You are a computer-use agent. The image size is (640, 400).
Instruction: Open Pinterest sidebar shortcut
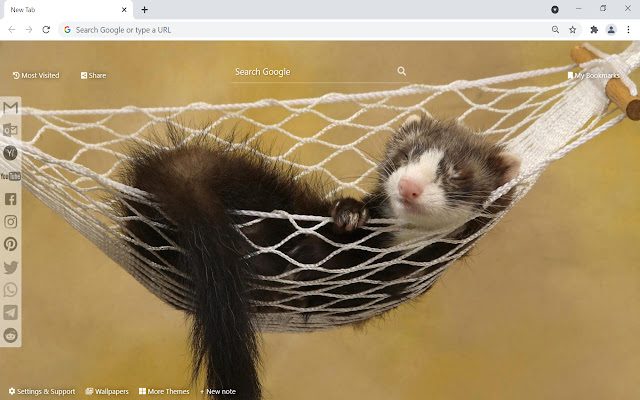11,244
